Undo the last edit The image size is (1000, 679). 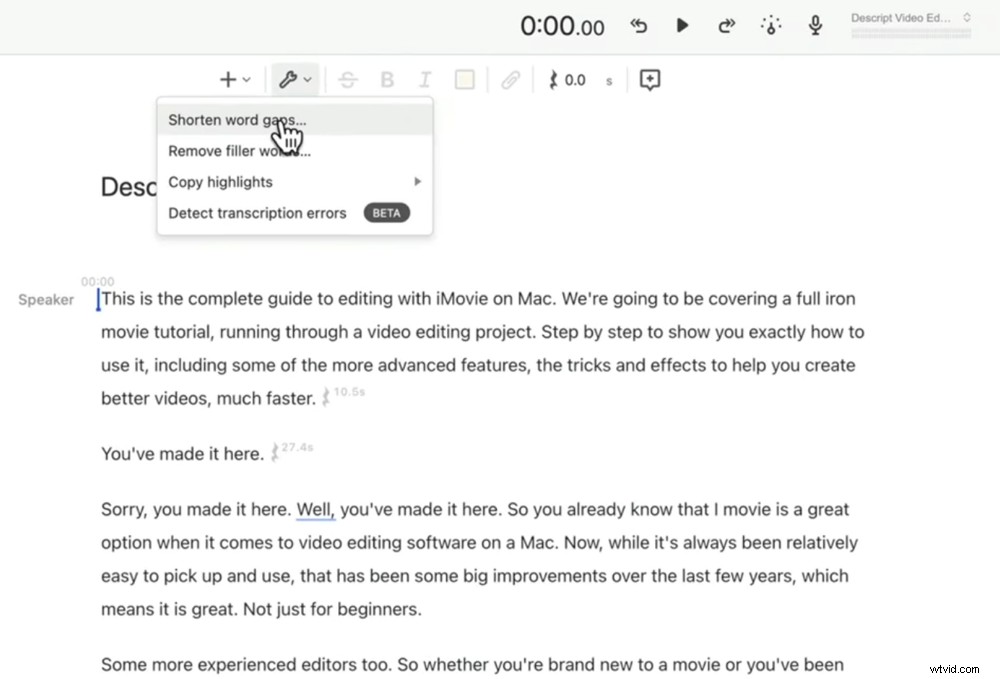click(639, 25)
